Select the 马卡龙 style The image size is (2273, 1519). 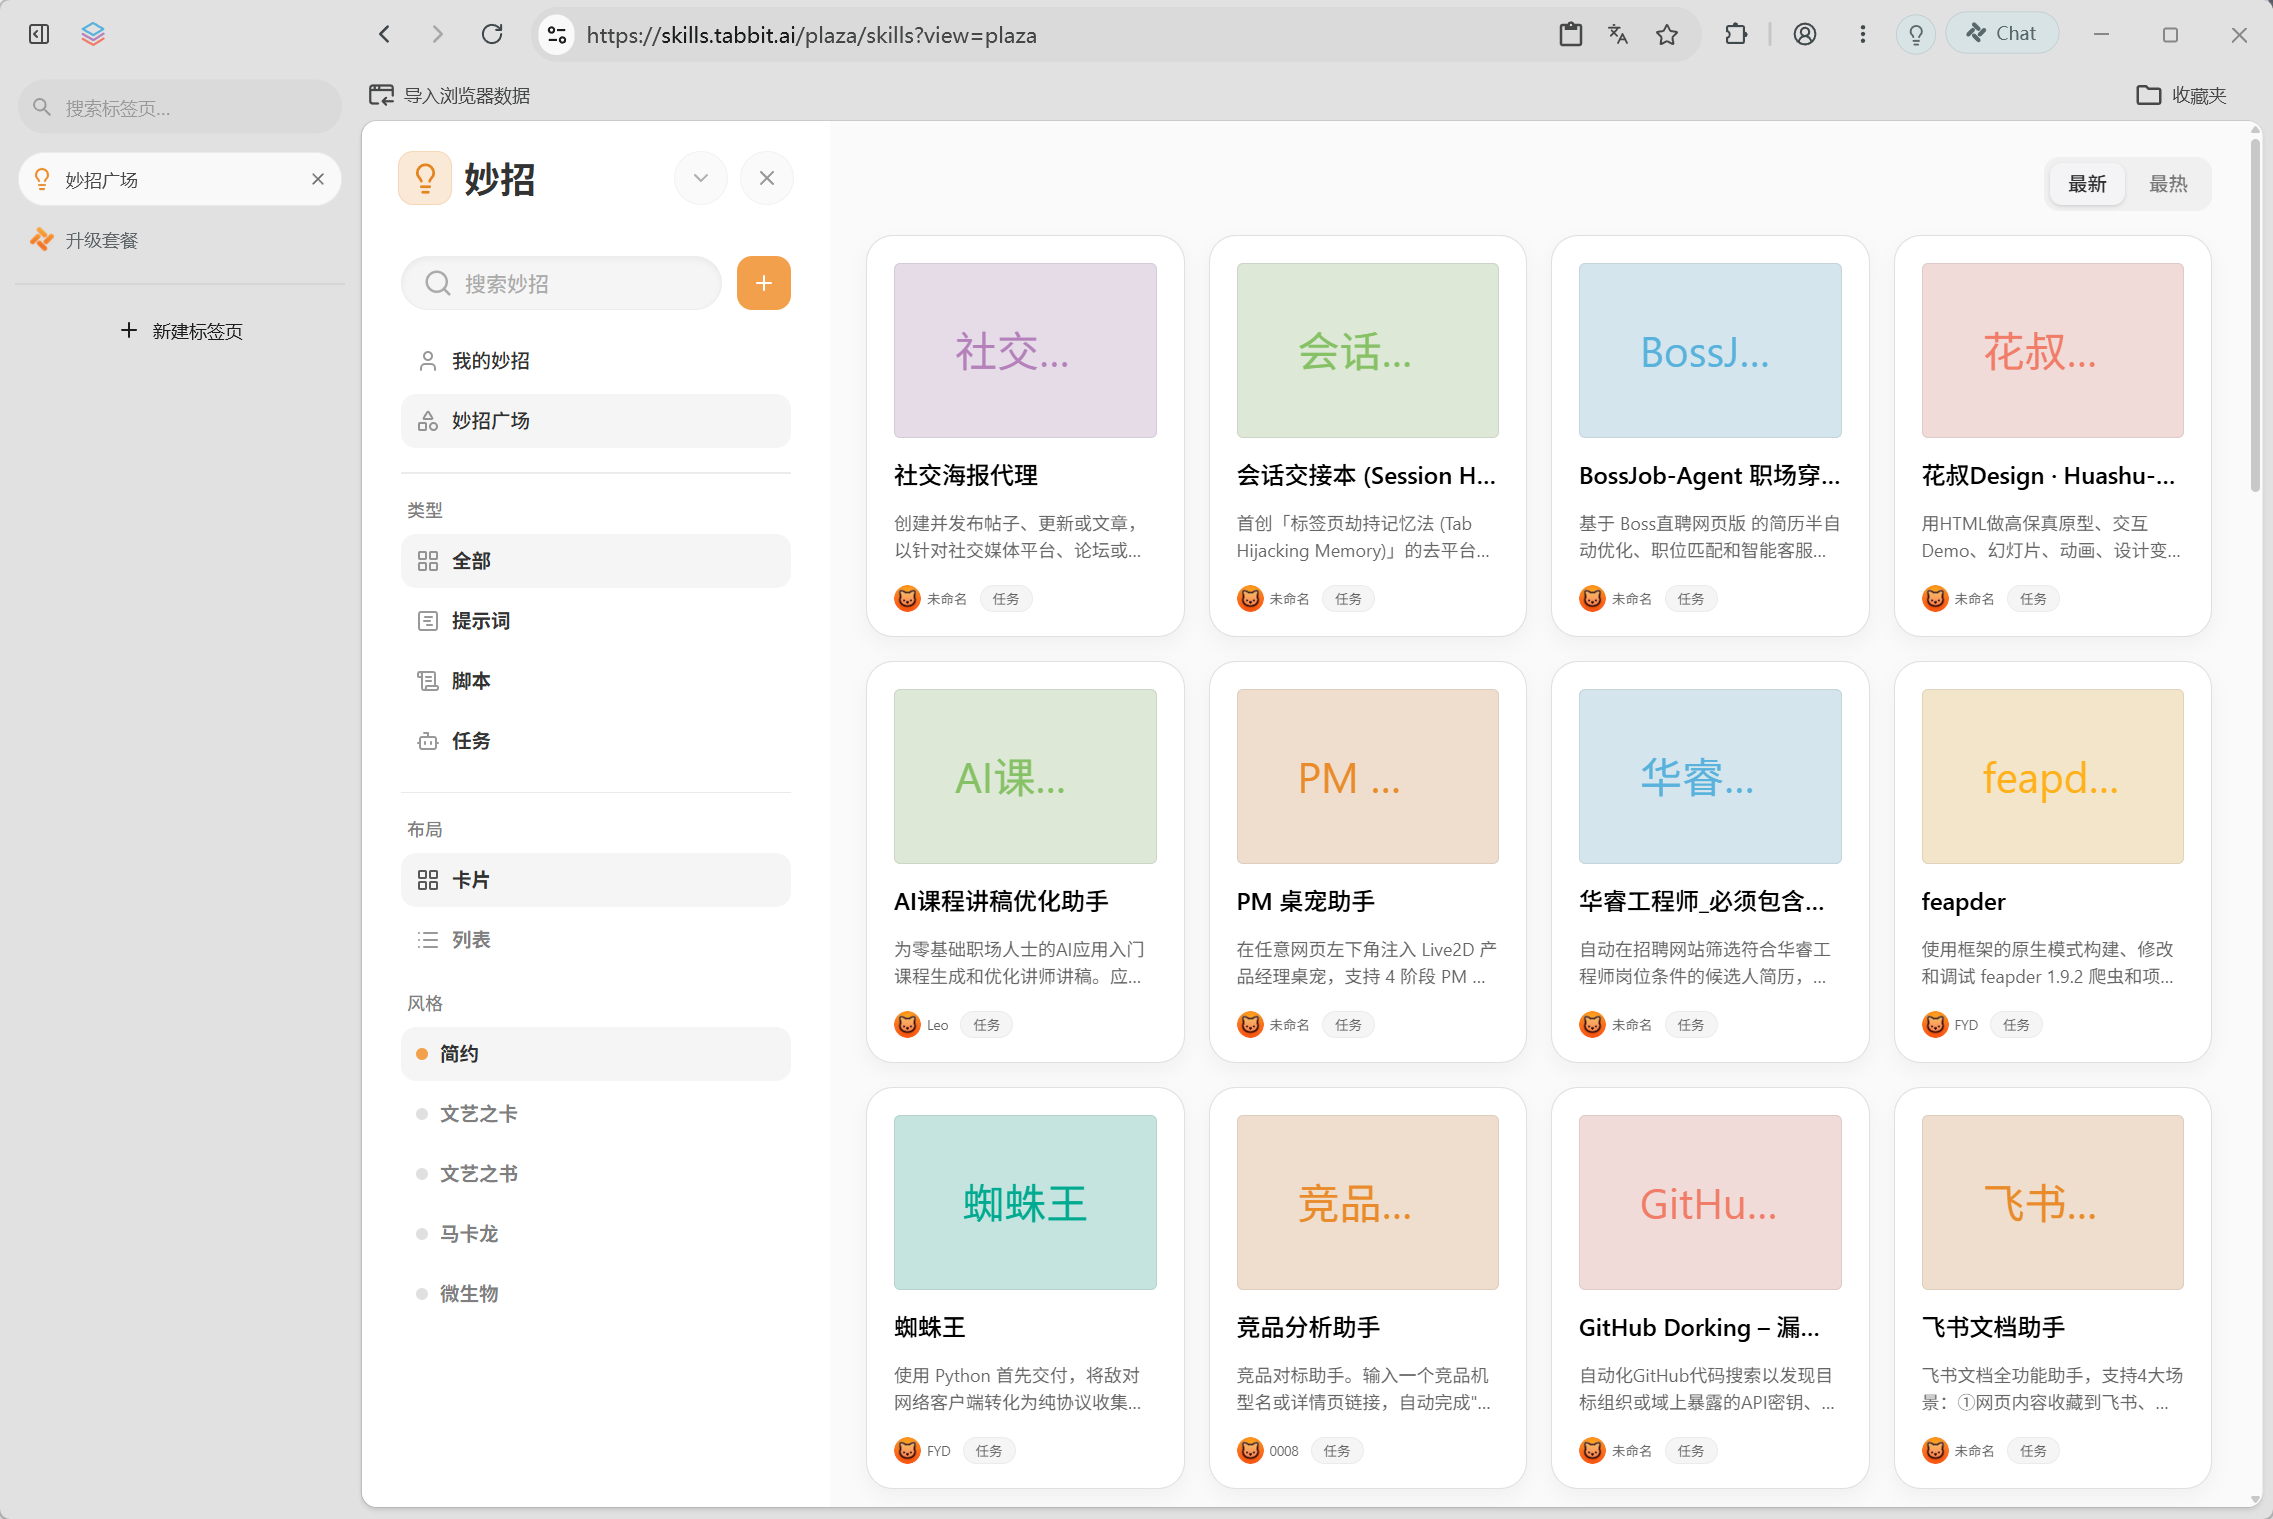(596, 1234)
